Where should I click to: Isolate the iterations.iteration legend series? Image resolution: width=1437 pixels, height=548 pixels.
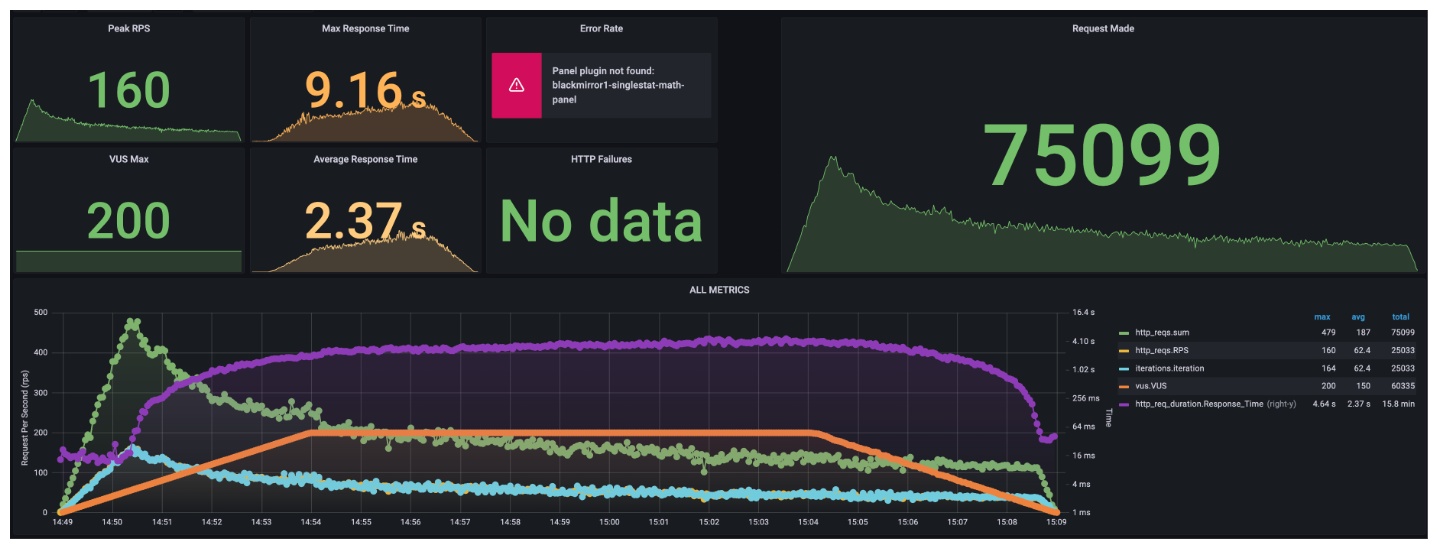[x=1171, y=368]
